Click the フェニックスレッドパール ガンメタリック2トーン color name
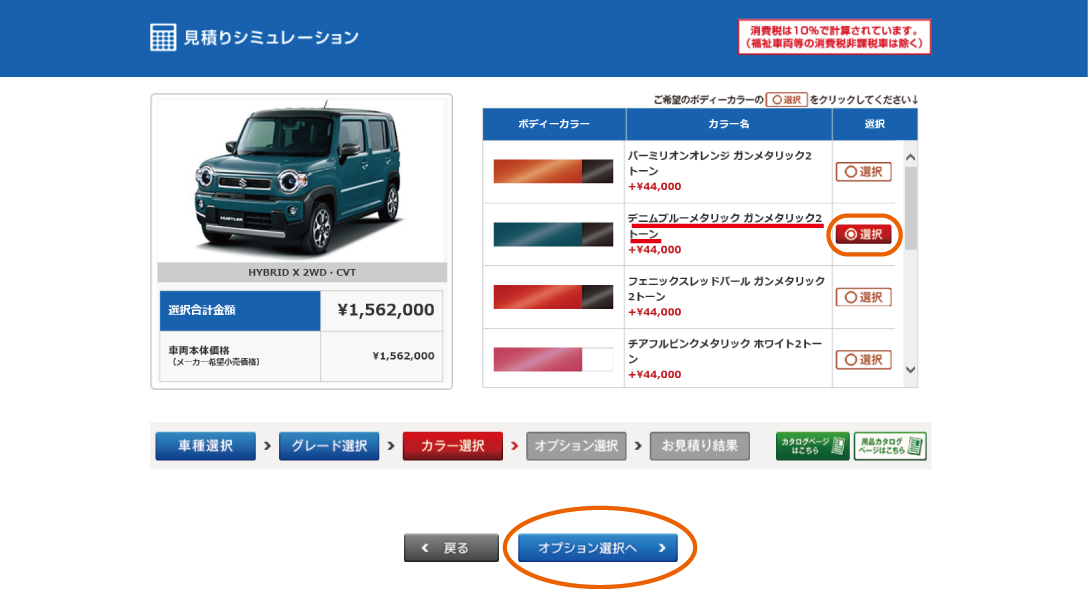1088x589 pixels. tap(726, 289)
